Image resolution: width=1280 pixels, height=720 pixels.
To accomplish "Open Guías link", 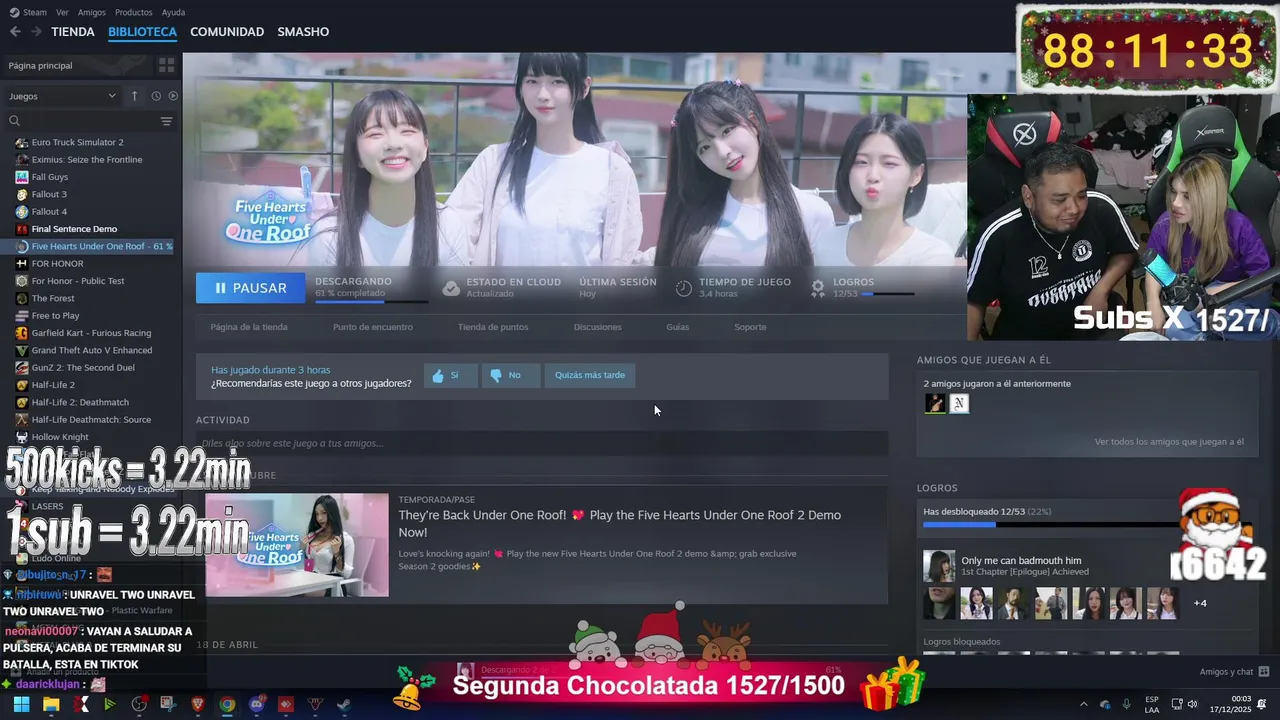I will click(678, 327).
